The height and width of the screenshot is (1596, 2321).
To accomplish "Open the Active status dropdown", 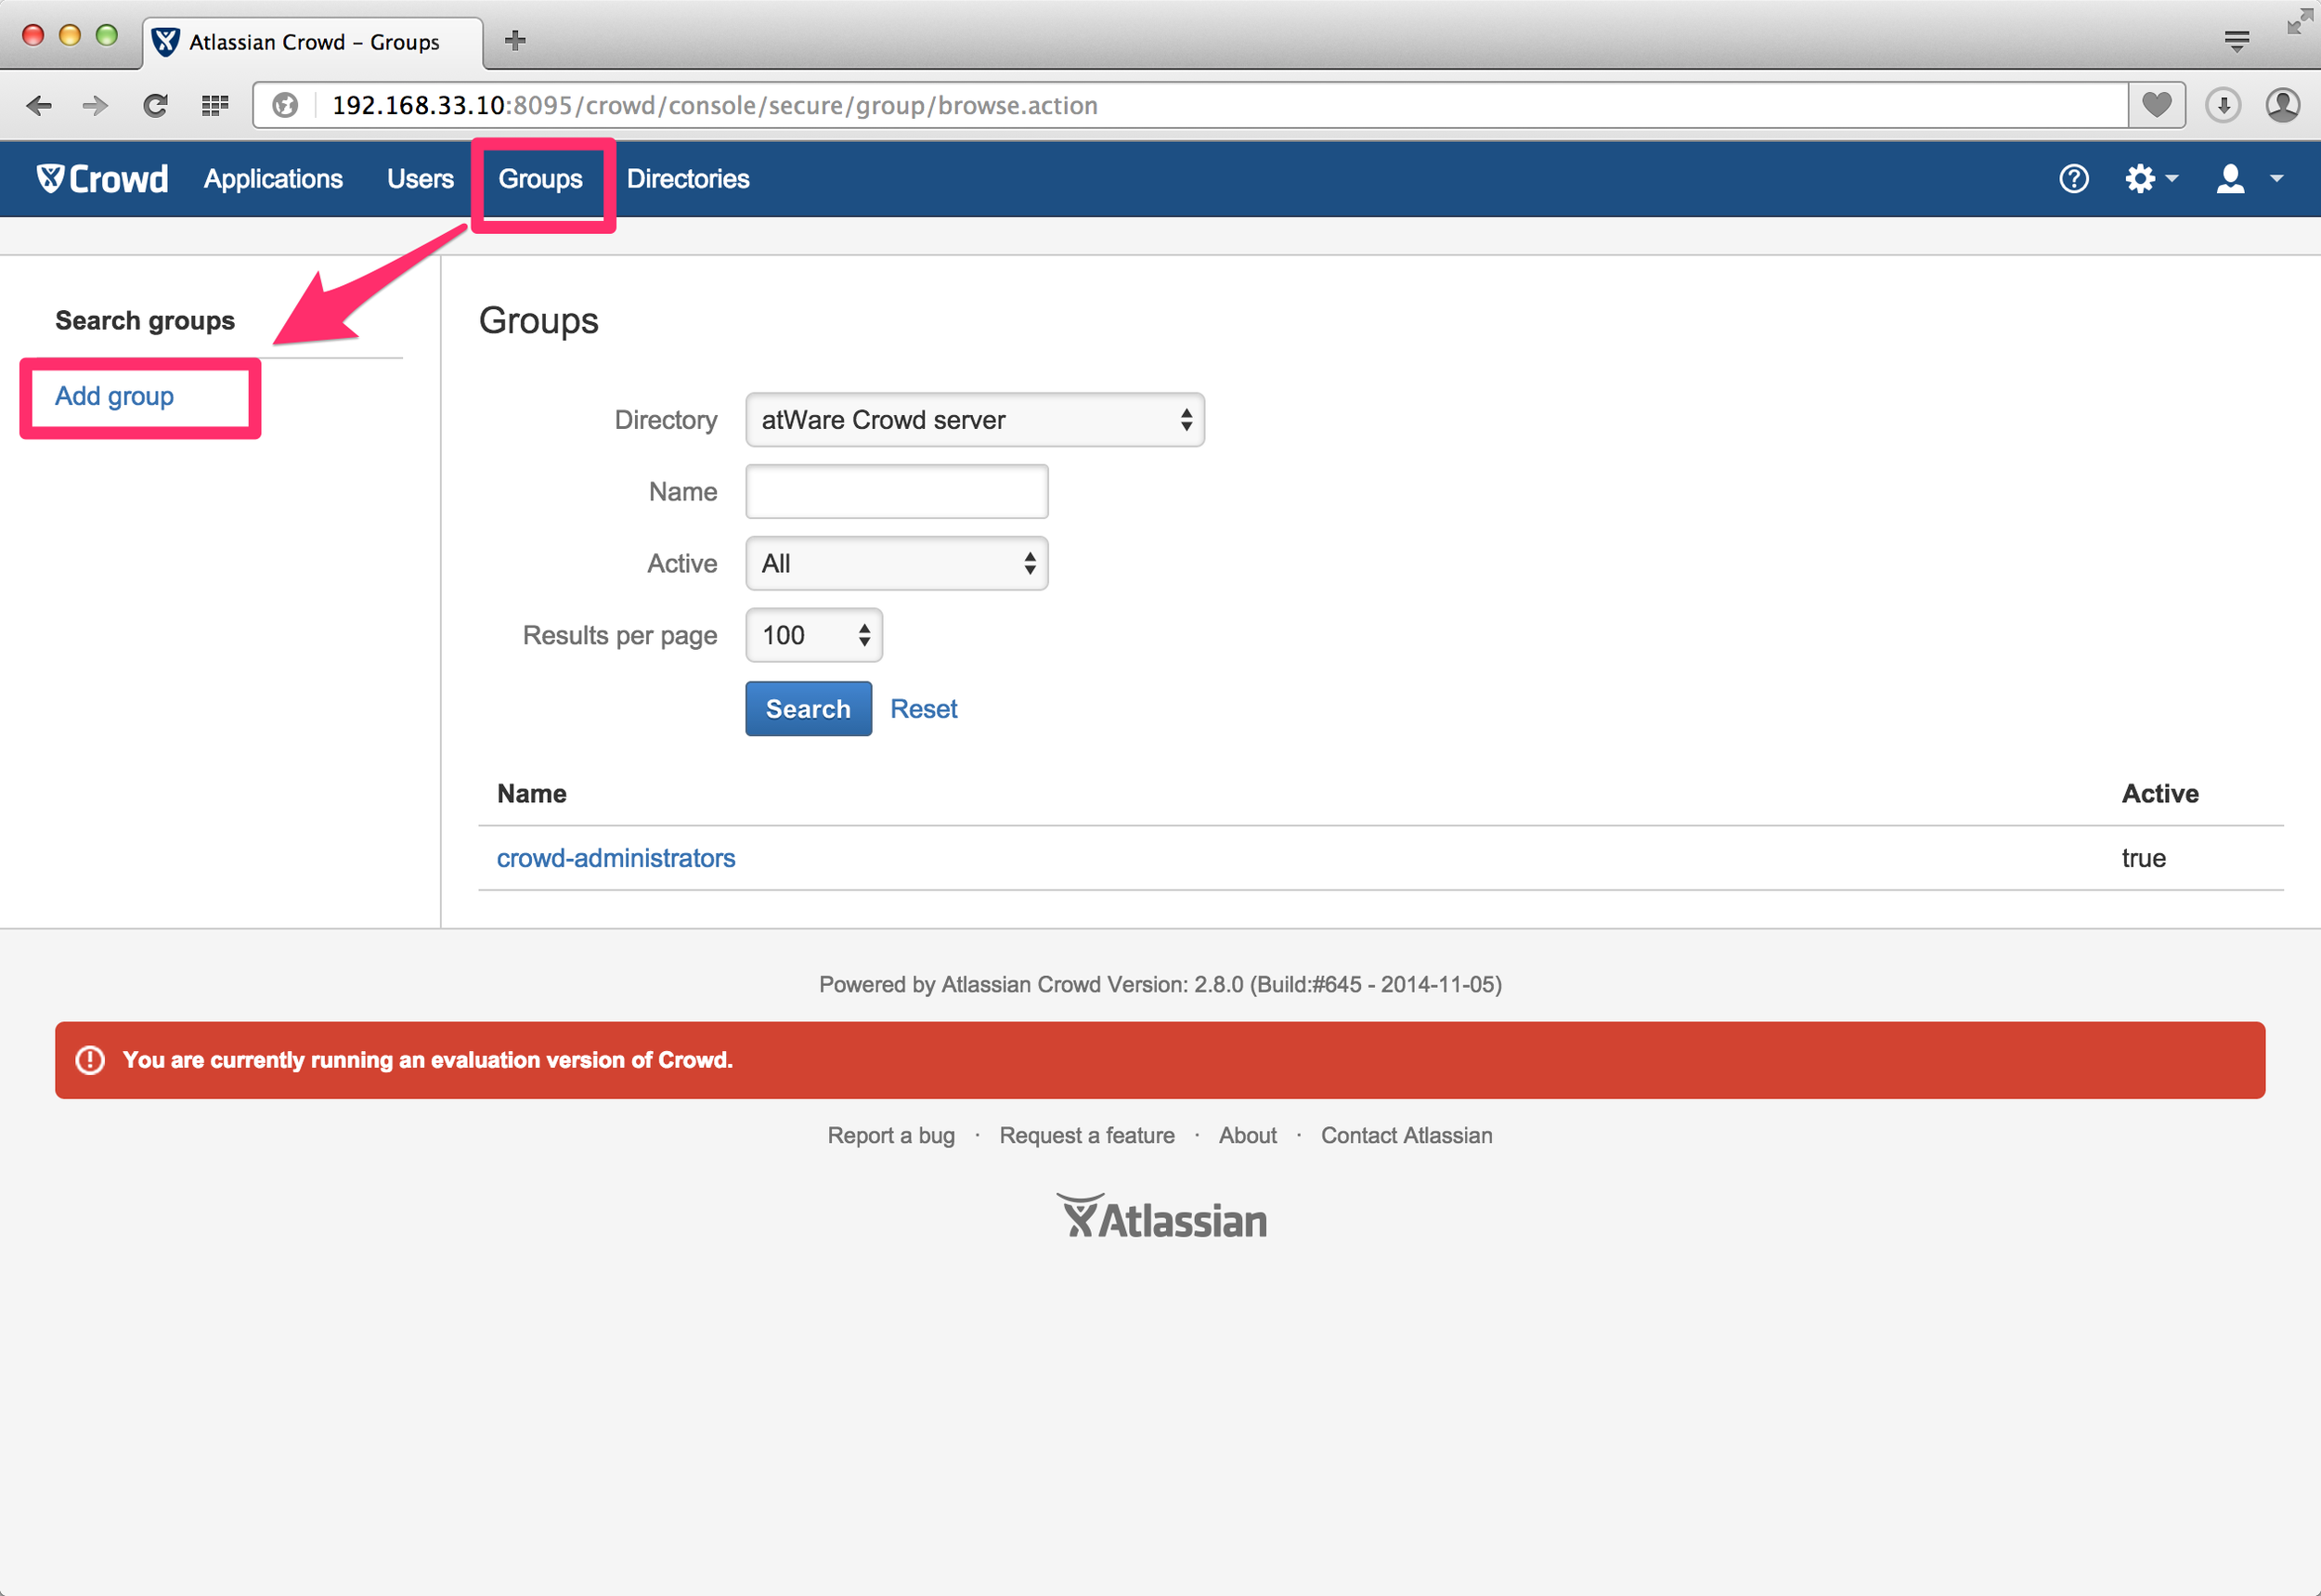I will tap(896, 564).
